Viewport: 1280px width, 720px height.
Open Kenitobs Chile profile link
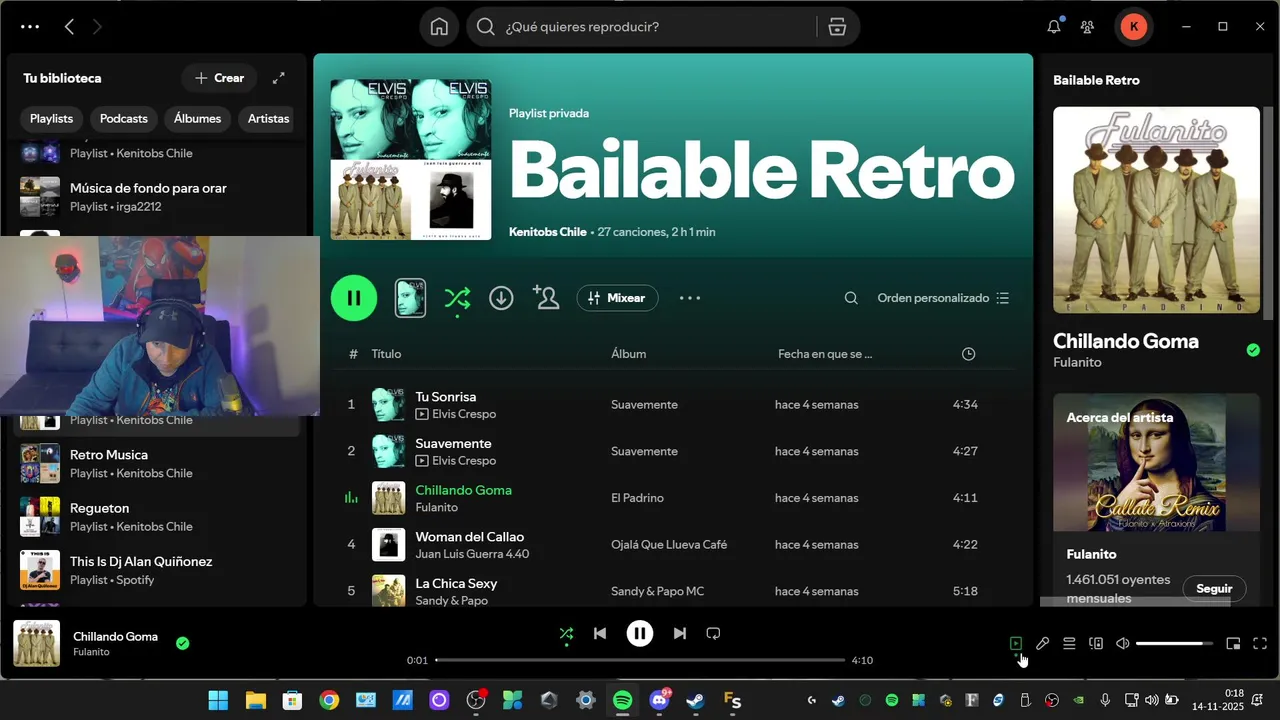pyautogui.click(x=547, y=232)
